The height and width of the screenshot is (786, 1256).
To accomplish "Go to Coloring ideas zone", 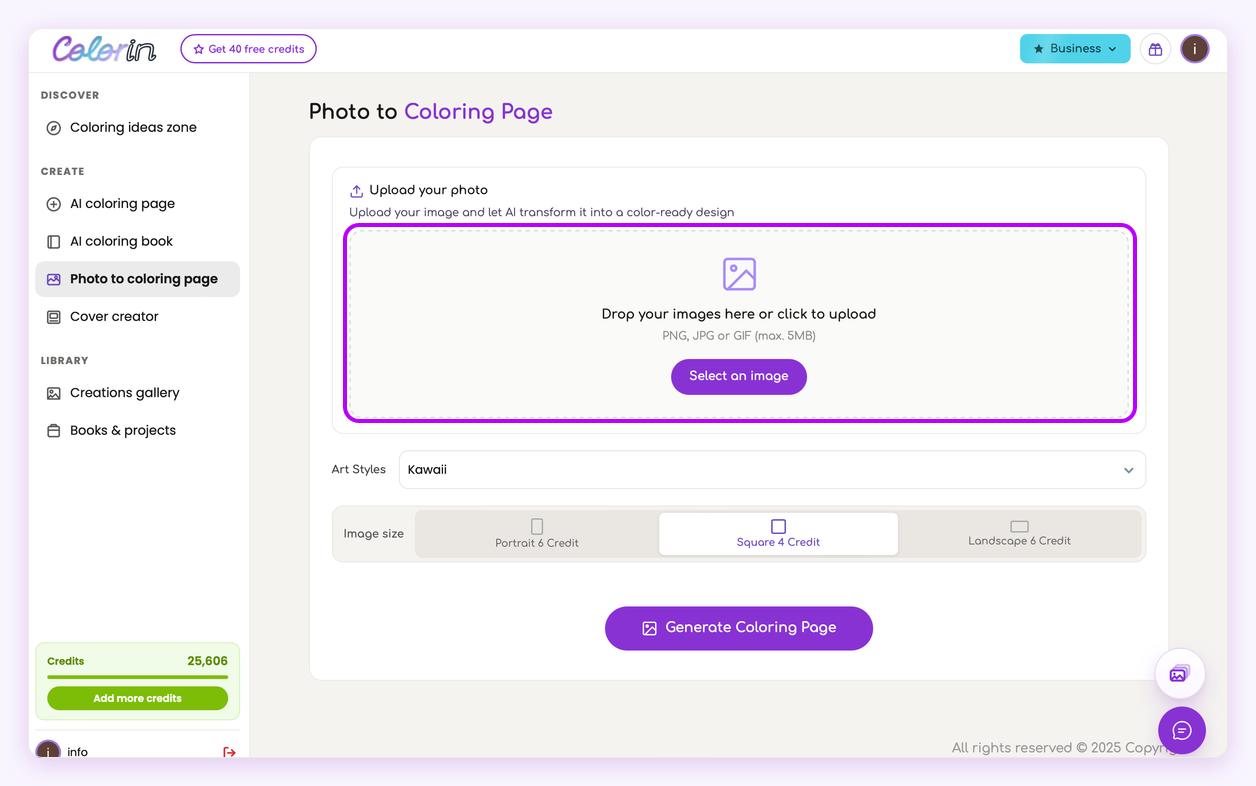I will 137,128.
